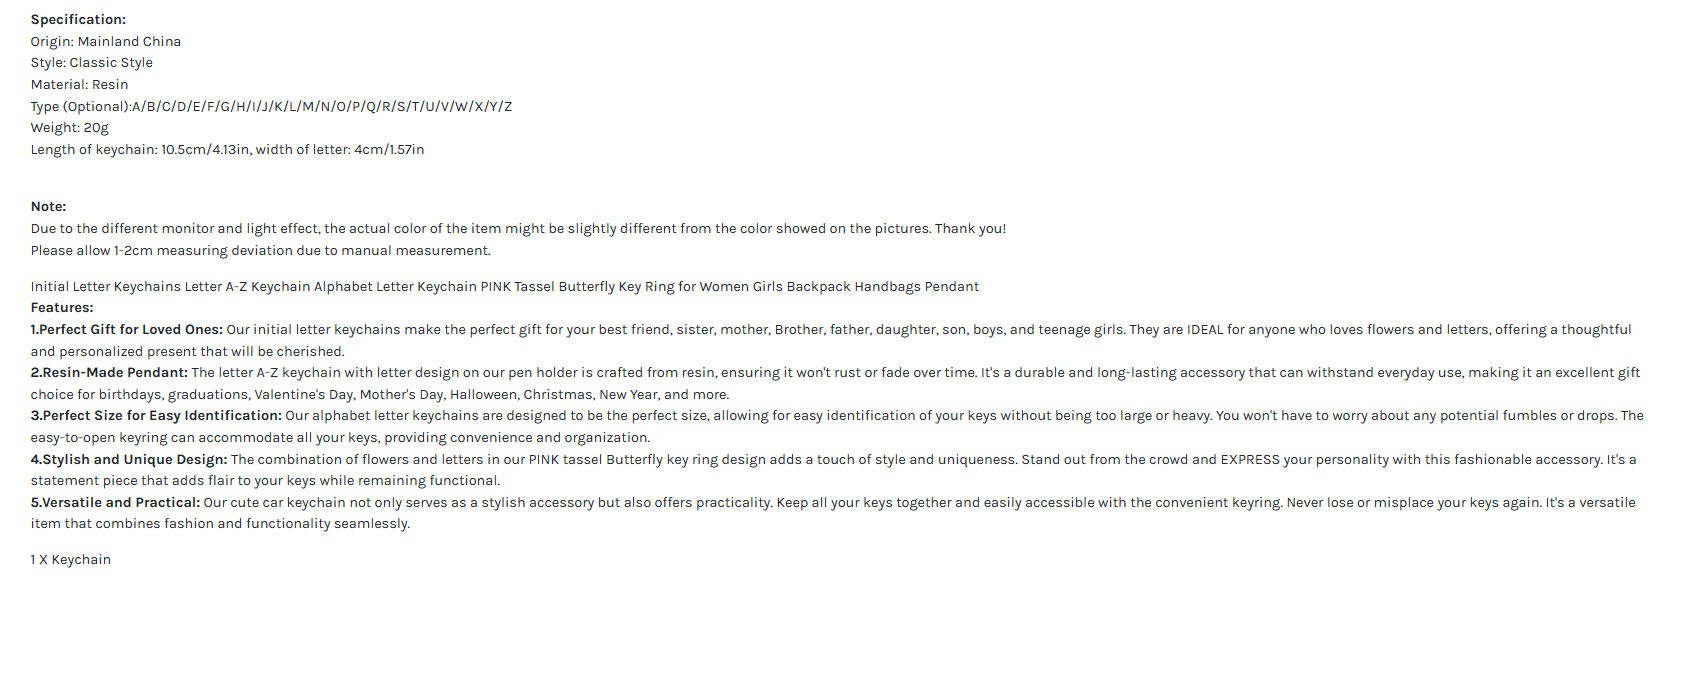Click the Style: Classic Style text
1705x699 pixels.
92,63
